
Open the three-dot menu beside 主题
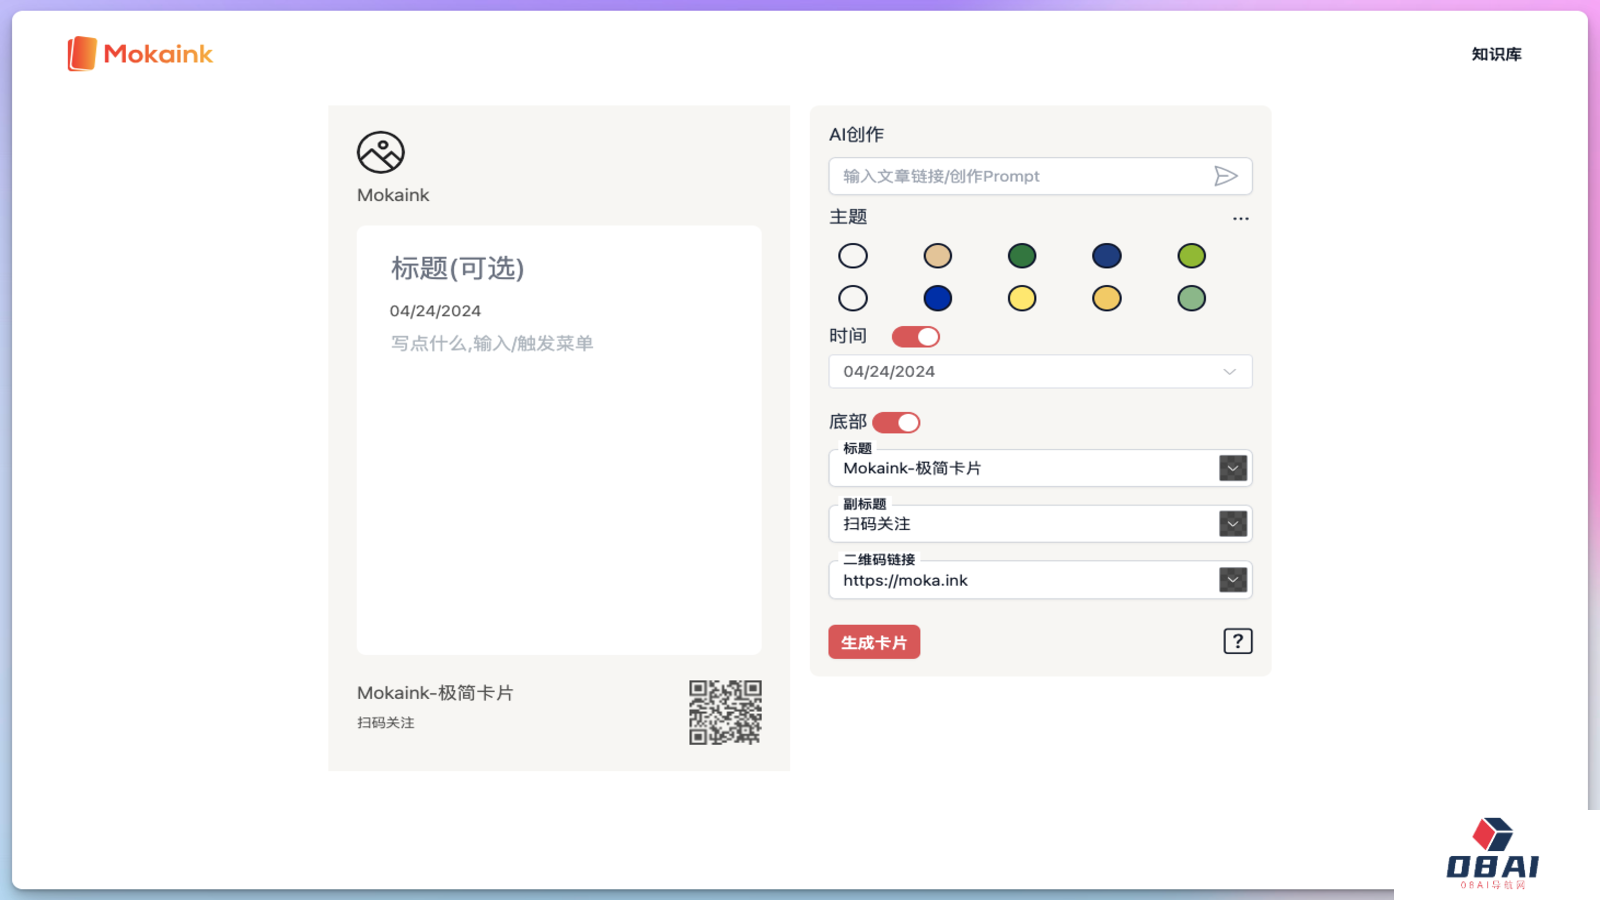[x=1240, y=218]
